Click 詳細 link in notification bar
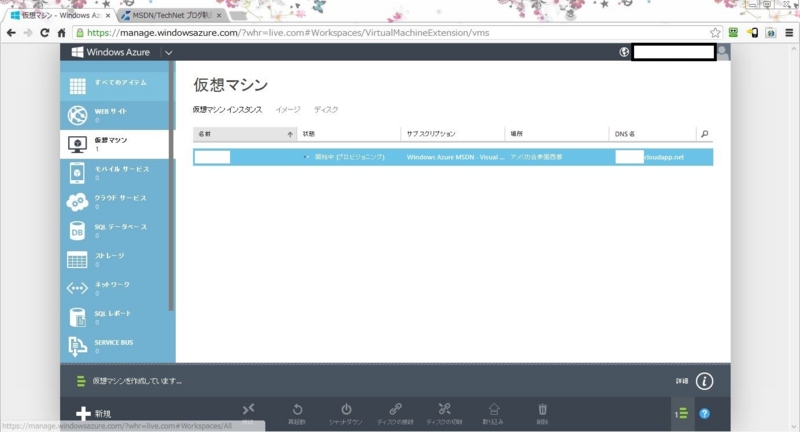 [682, 381]
